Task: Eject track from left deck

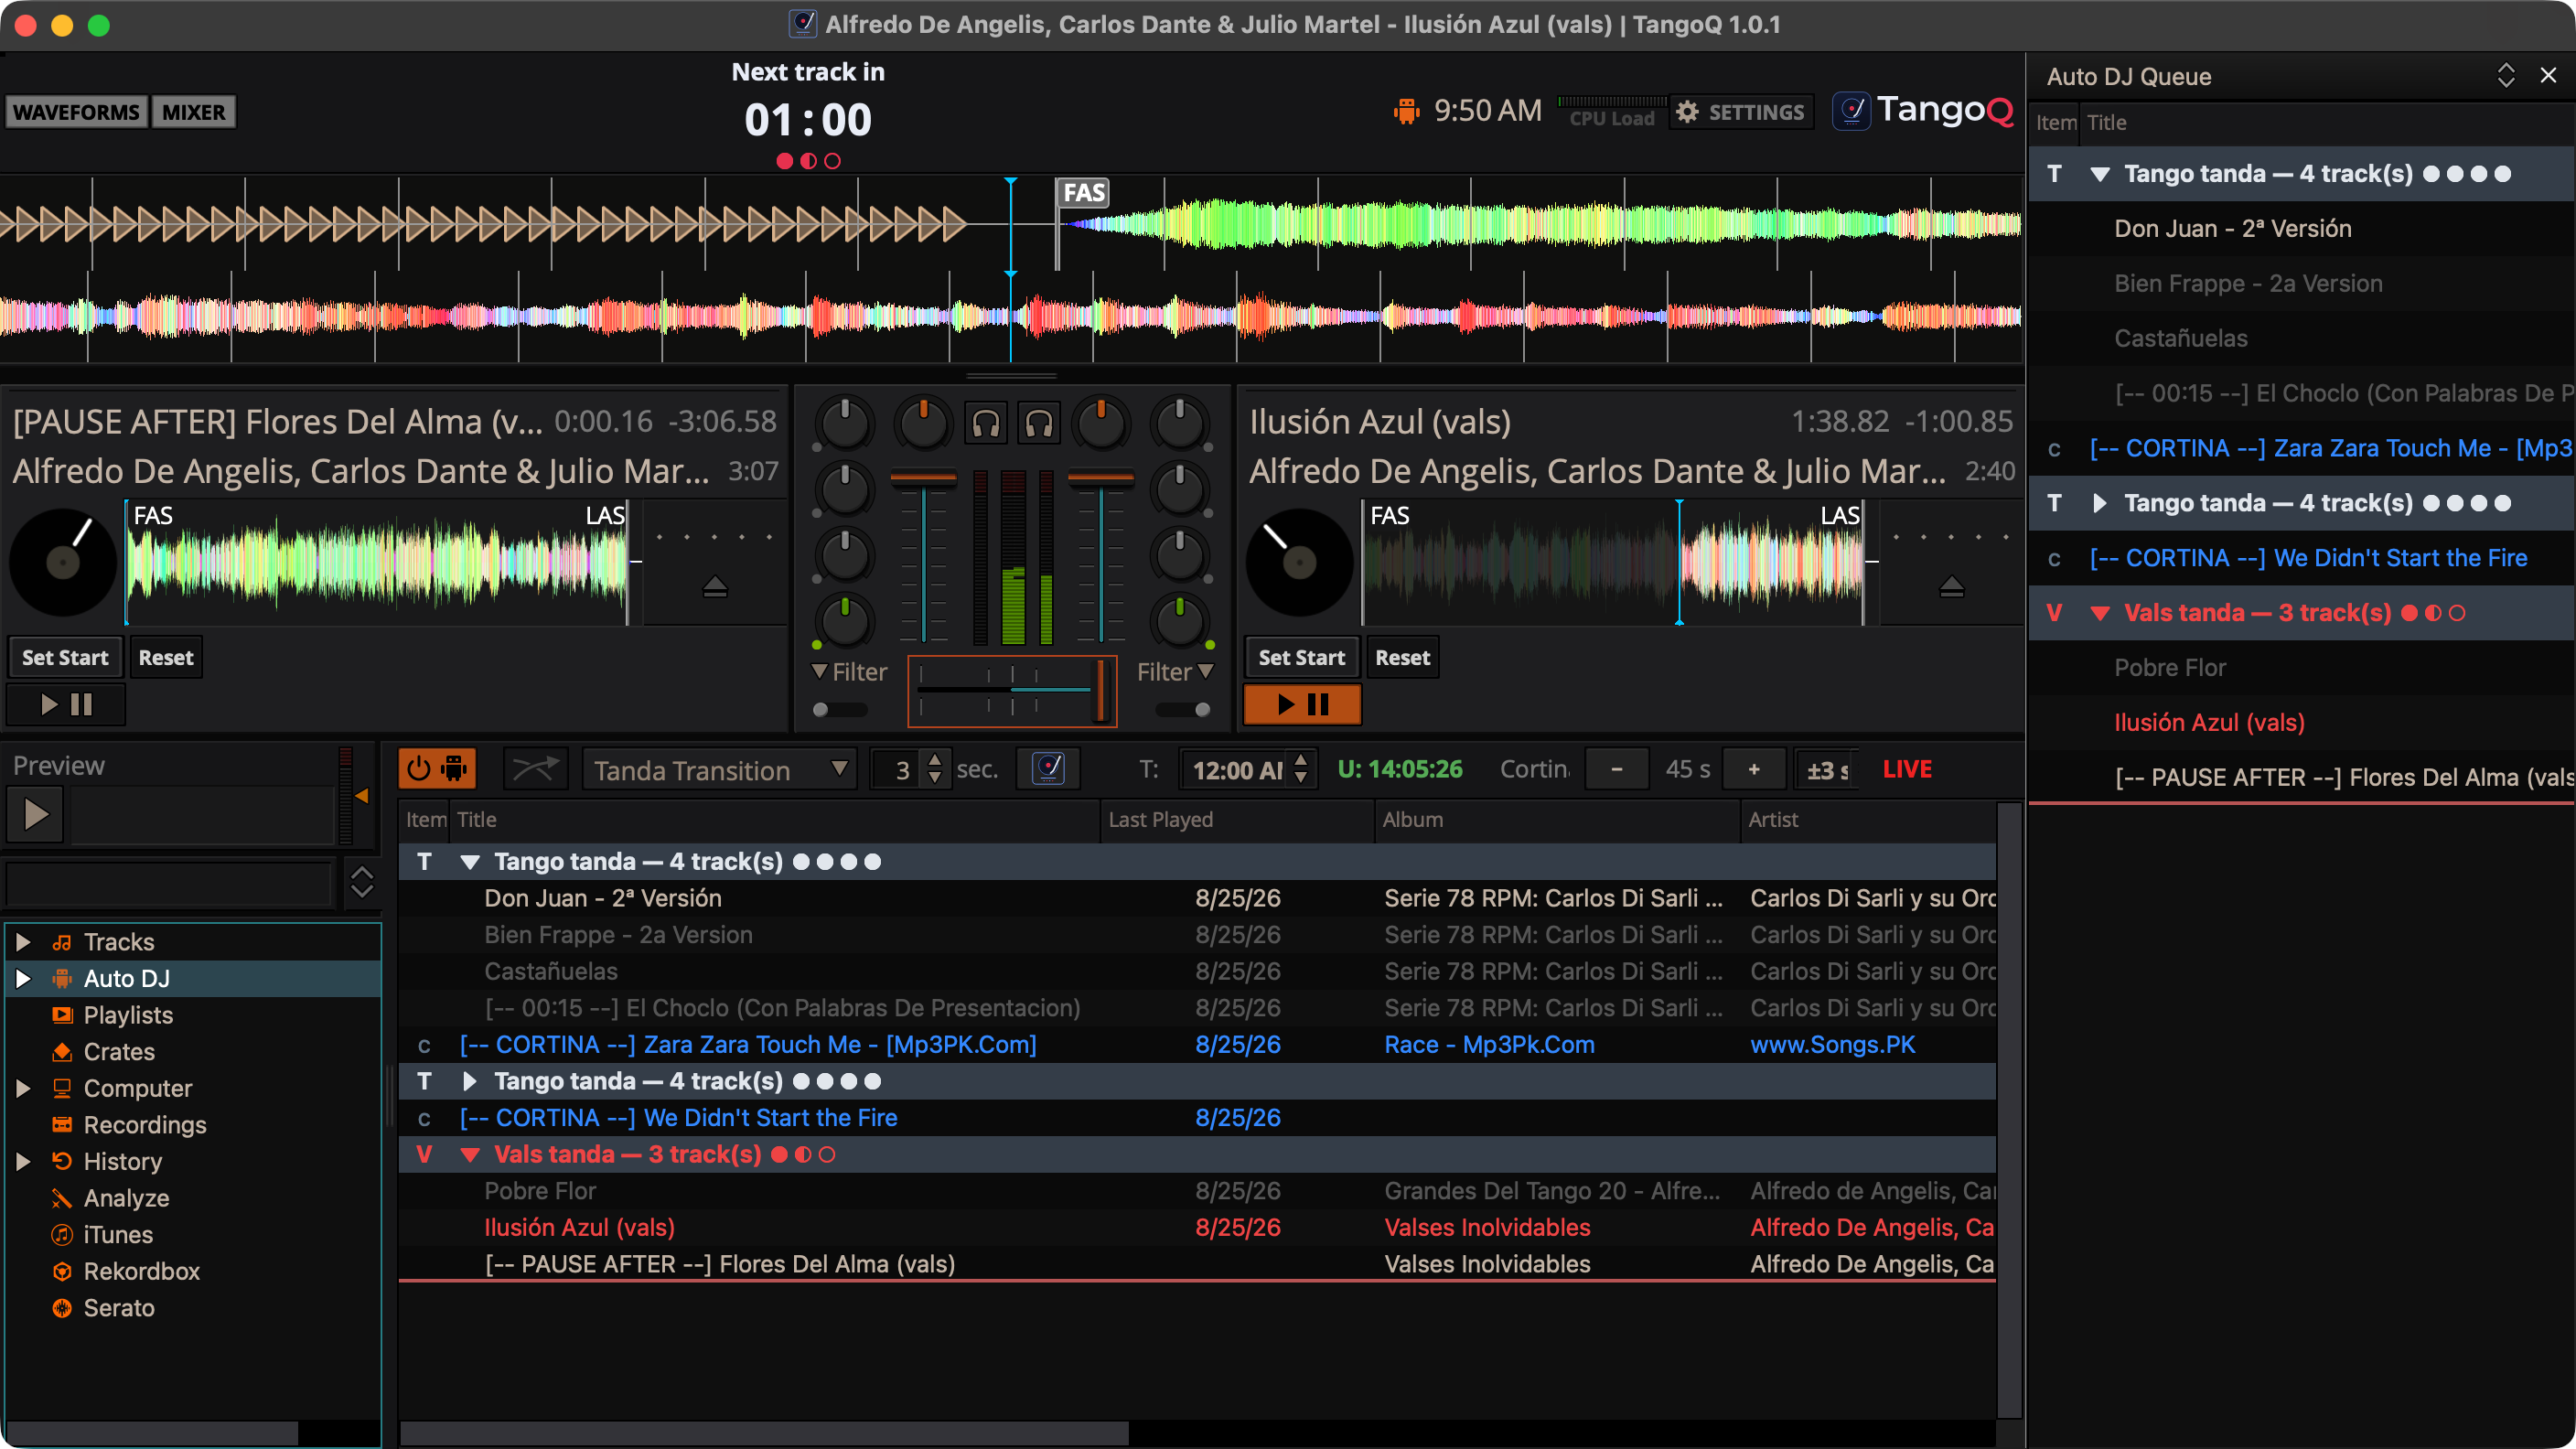Action: point(715,586)
